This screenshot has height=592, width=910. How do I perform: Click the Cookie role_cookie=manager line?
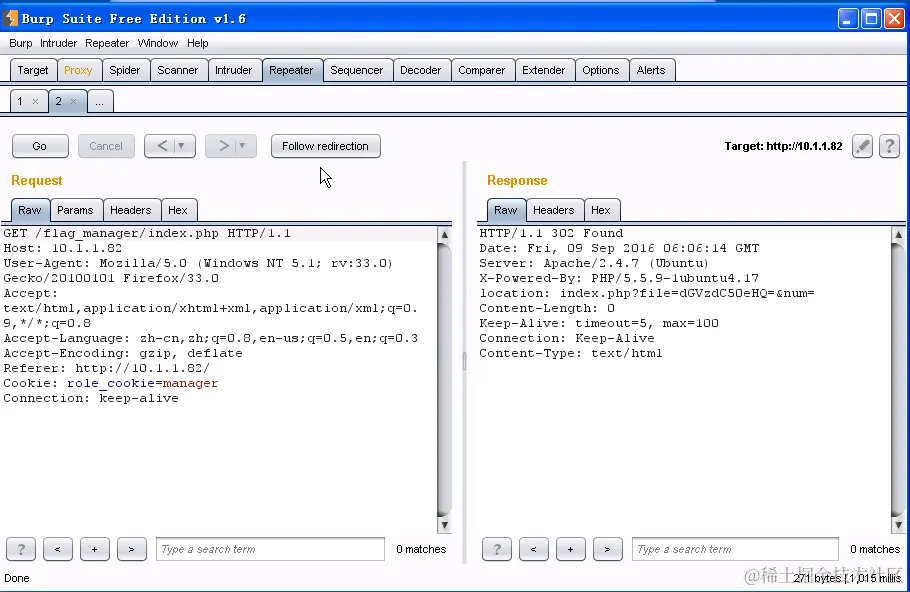(111, 383)
